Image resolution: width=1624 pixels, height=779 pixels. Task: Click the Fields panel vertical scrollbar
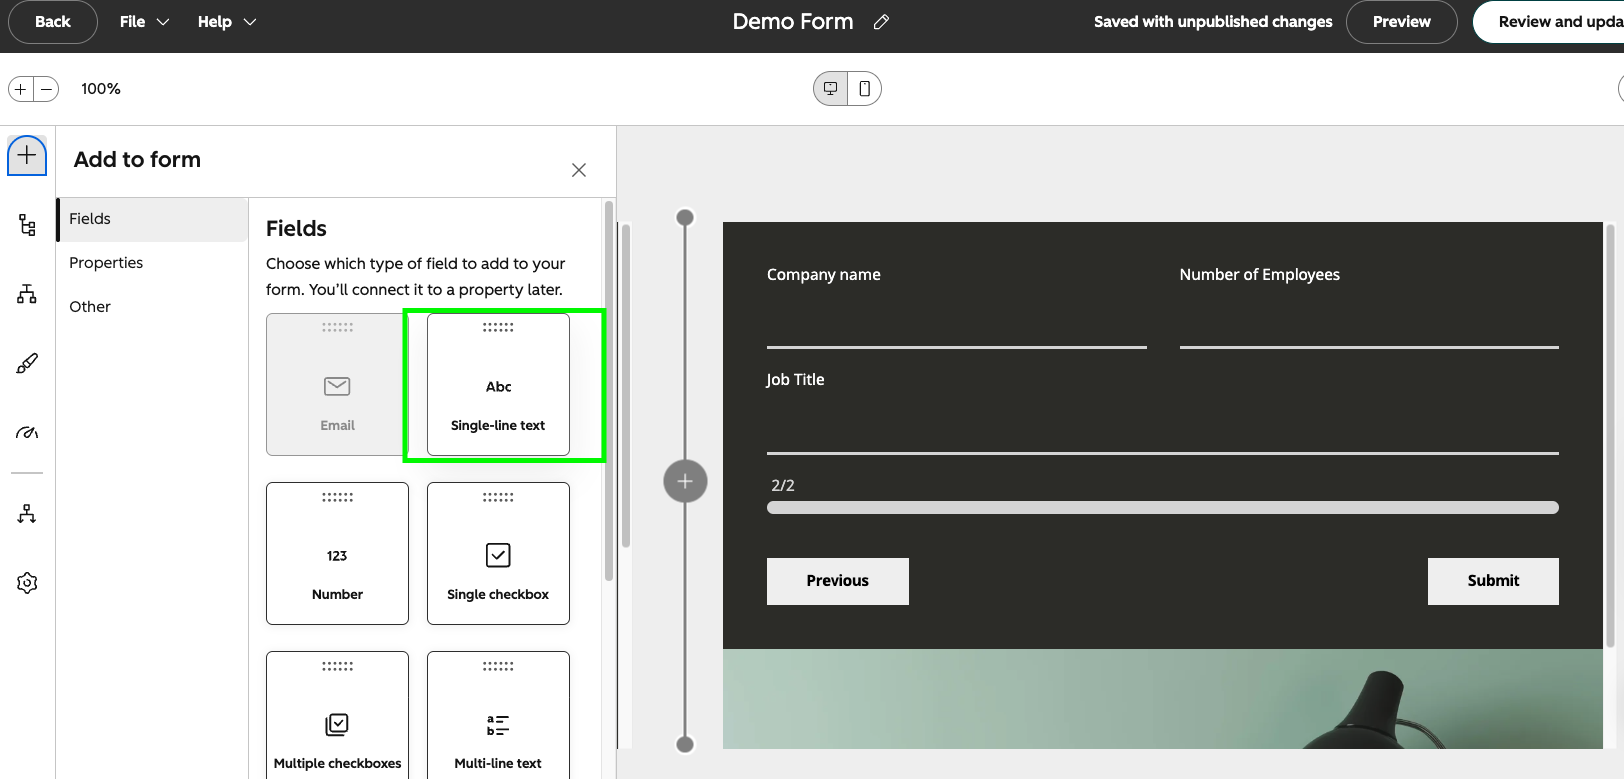(608, 390)
